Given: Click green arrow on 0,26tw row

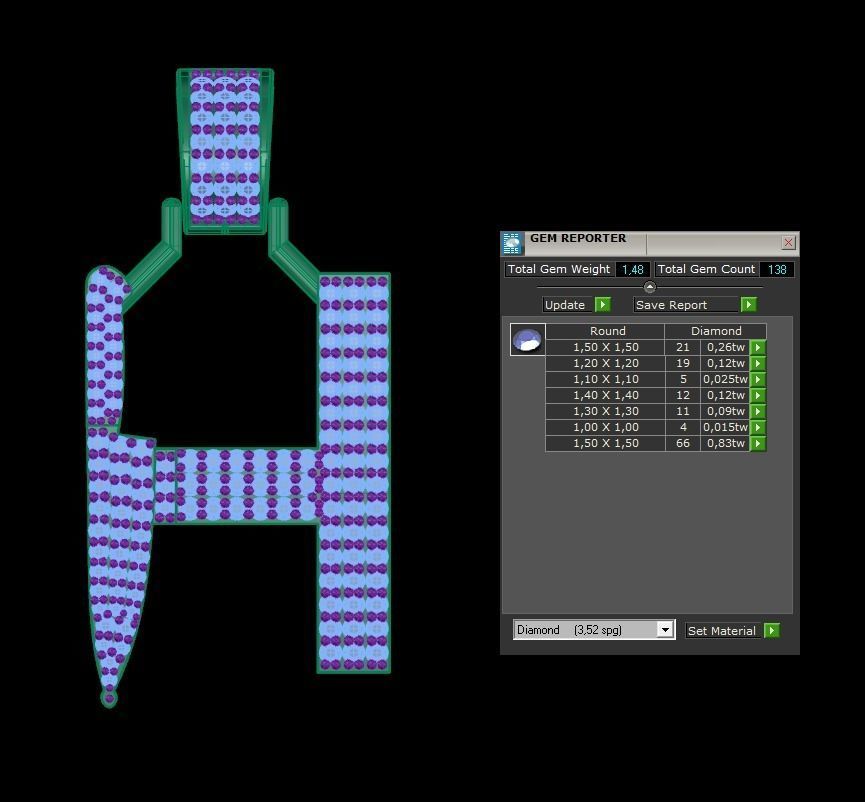Looking at the screenshot, I should [758, 347].
